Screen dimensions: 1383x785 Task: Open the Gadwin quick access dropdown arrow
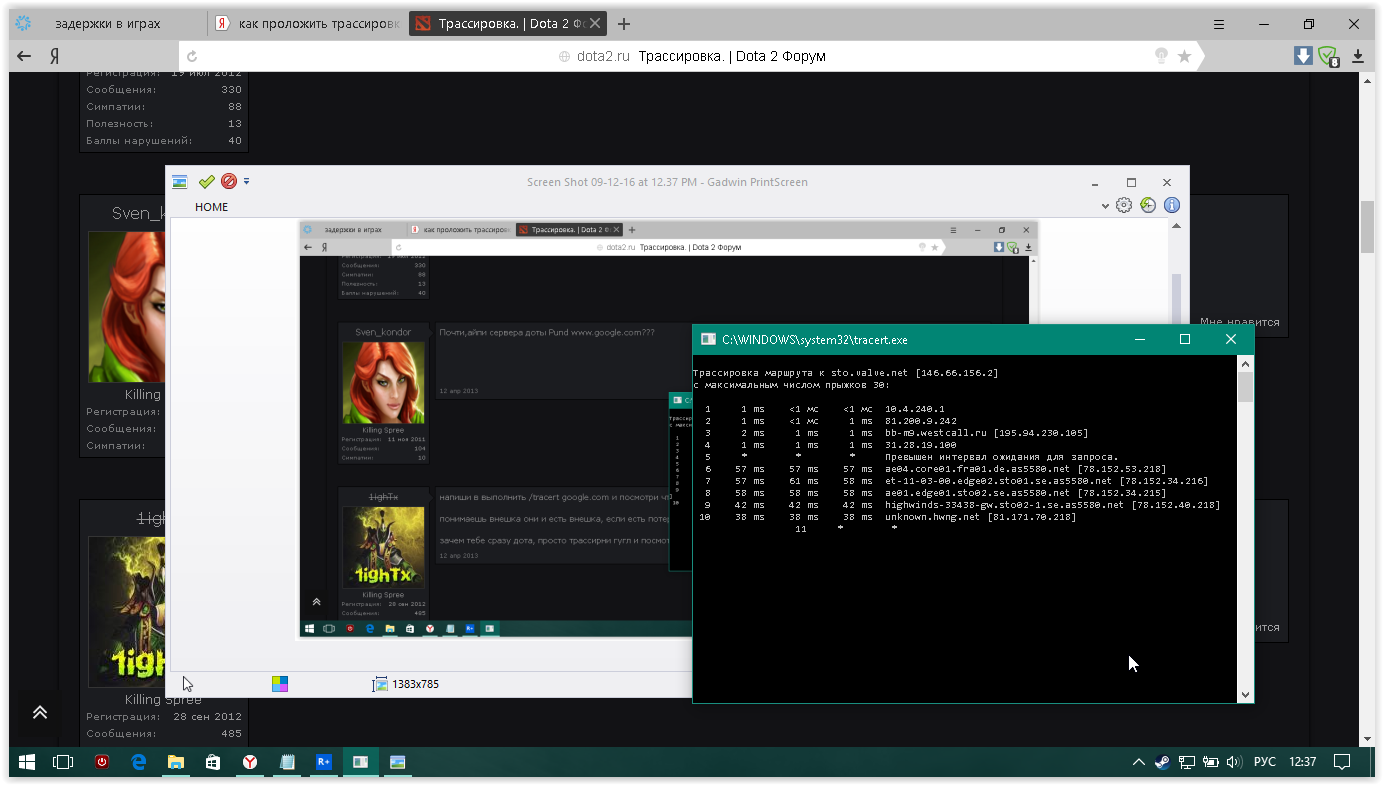[x=246, y=182]
